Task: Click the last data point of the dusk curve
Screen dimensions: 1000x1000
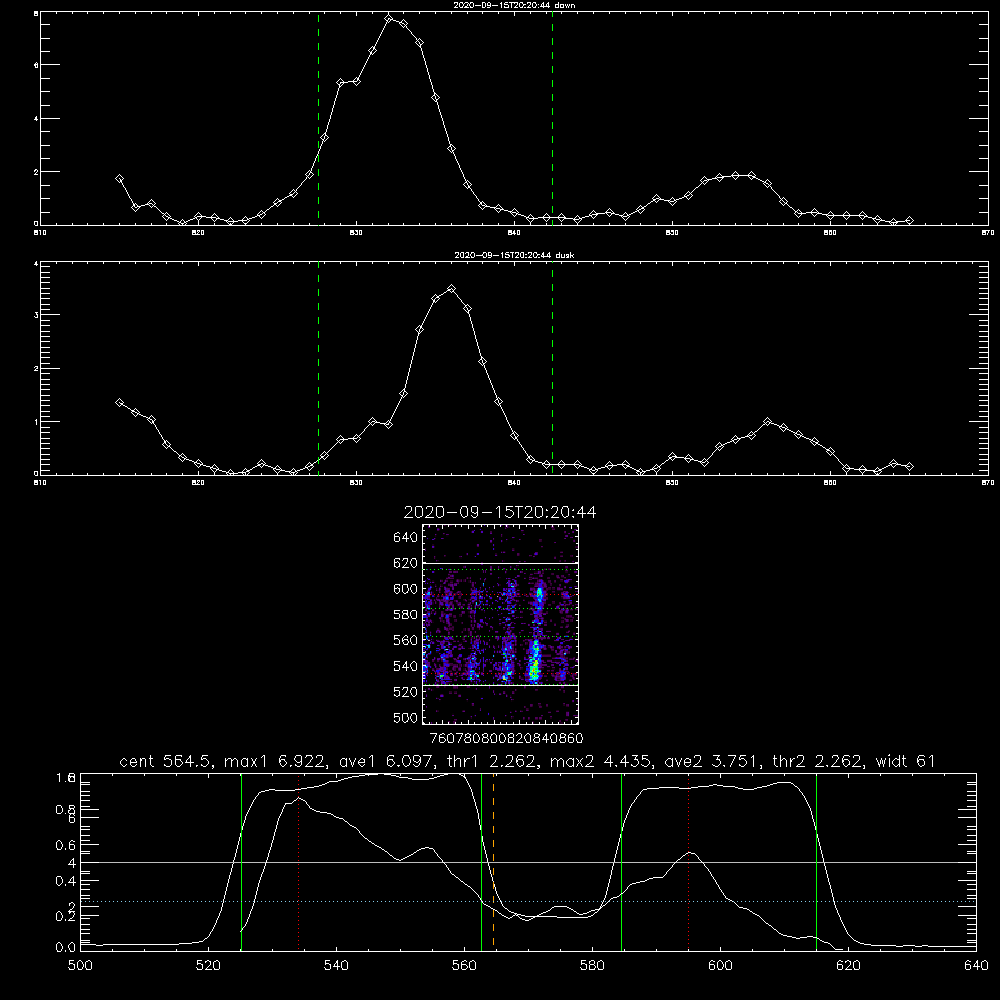Action: (909, 467)
